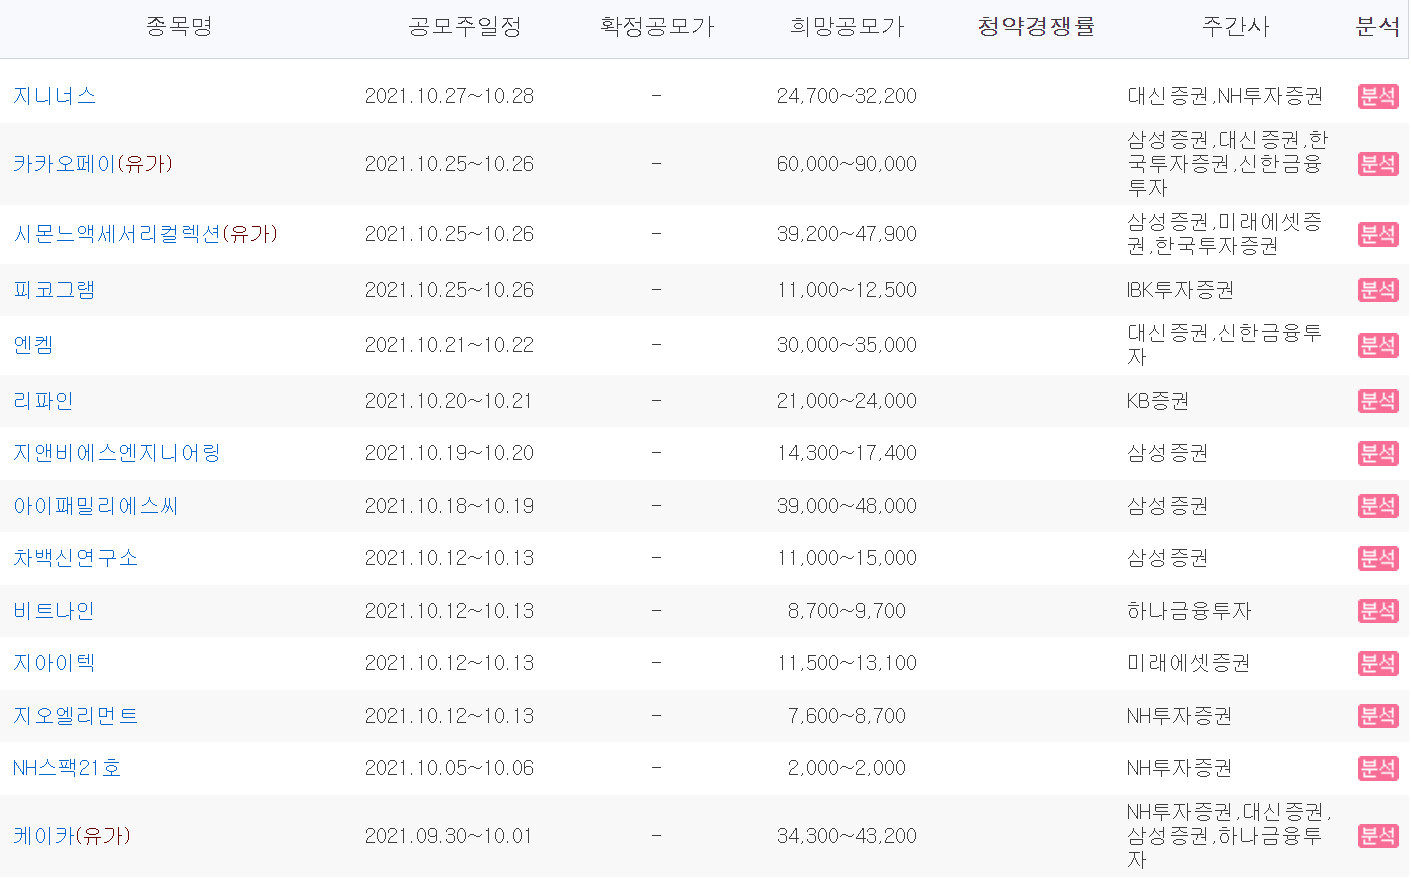Click the 주간사 column header

tap(1236, 27)
